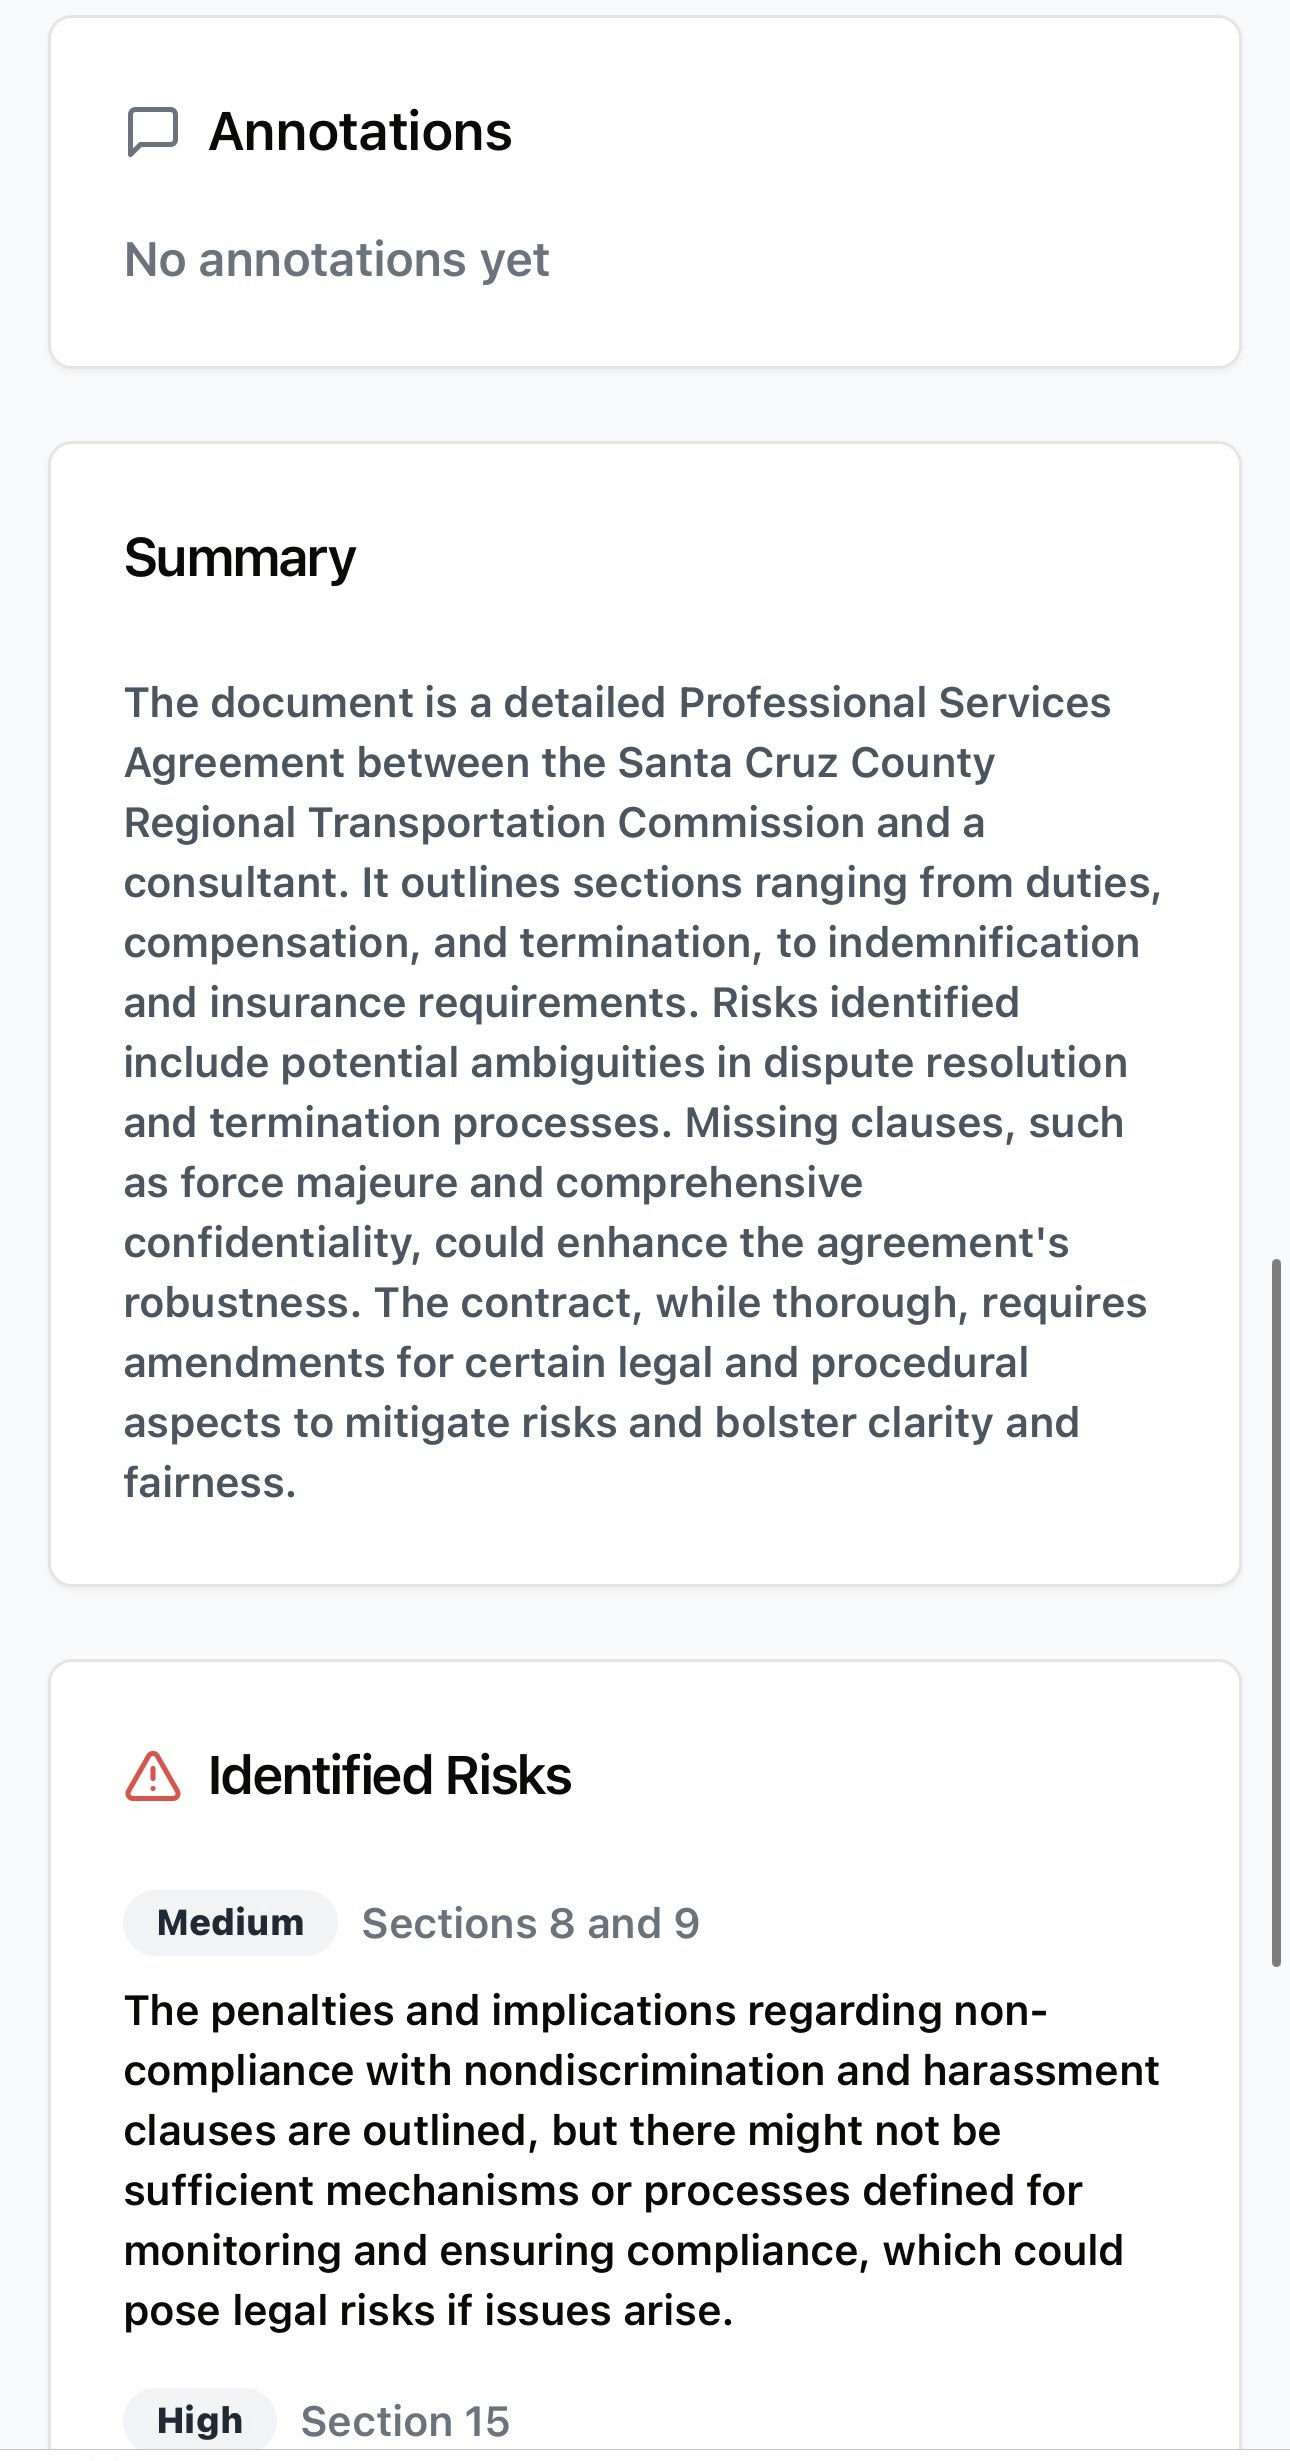Click the "No annotations yet" placeholder text
This screenshot has width=1290, height=2461.
[x=336, y=260]
